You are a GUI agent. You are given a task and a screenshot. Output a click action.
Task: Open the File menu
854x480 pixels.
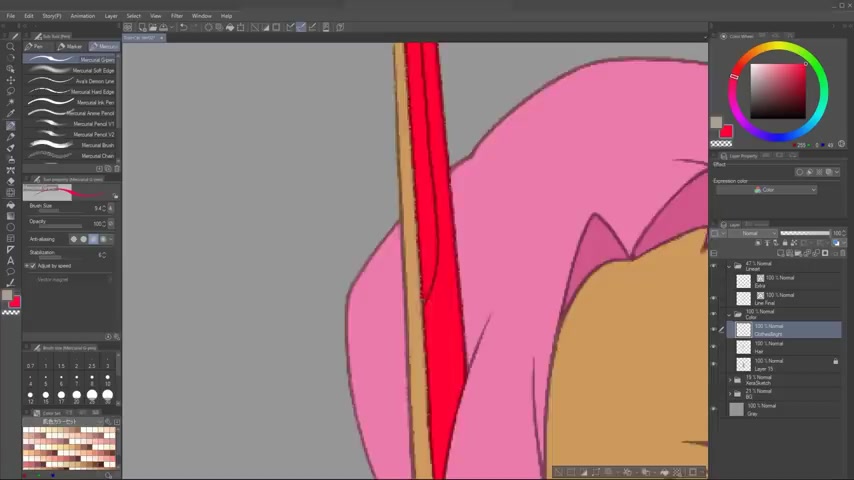(10, 16)
